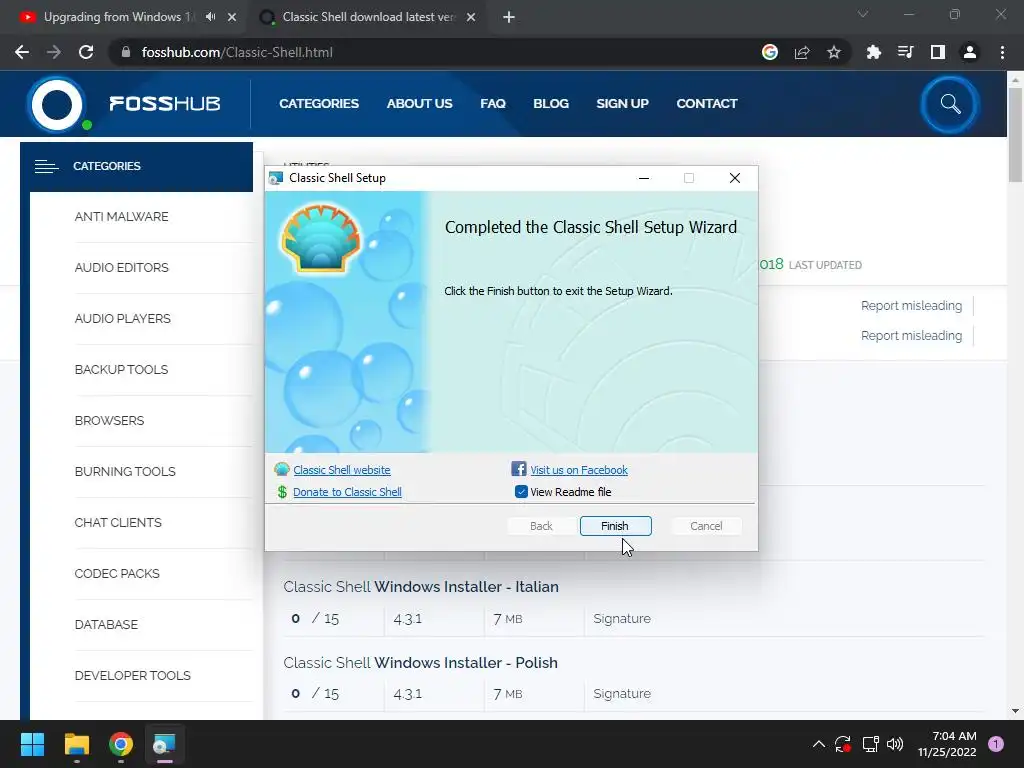Select CODEC PACKS category
Image resolution: width=1024 pixels, height=768 pixels.
[117, 573]
